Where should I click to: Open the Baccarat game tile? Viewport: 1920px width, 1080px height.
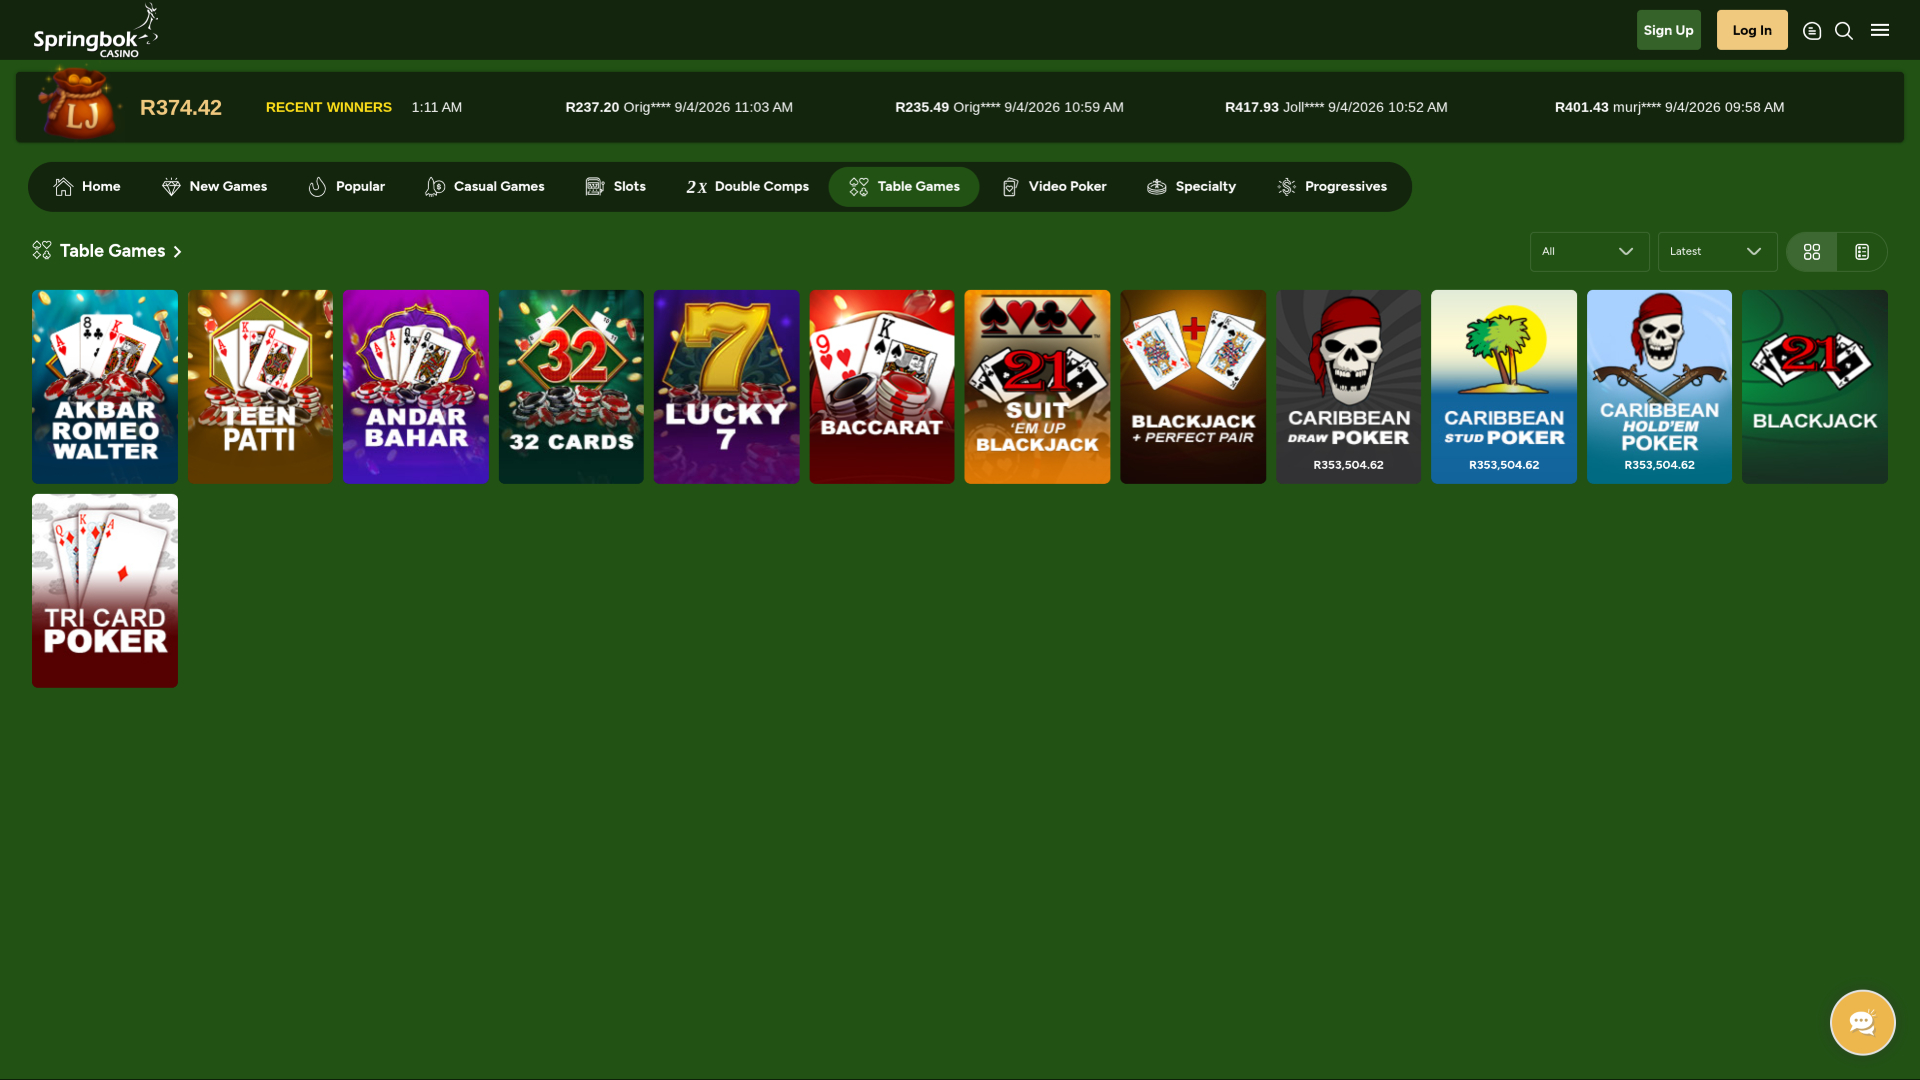click(882, 387)
